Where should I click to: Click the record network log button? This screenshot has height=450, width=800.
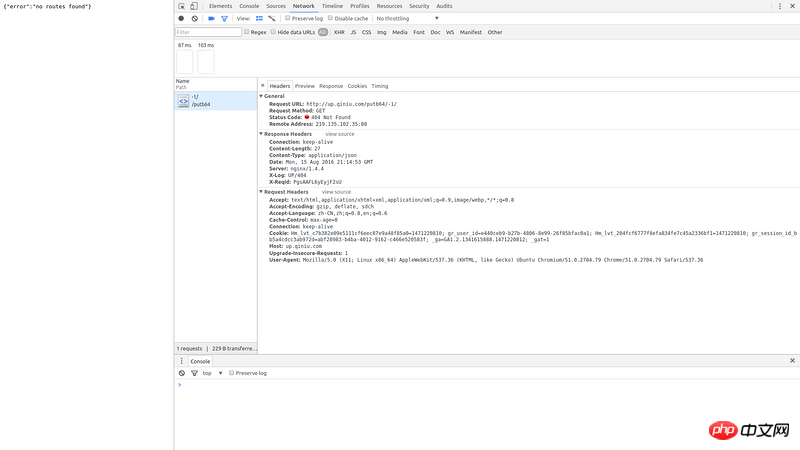click(x=181, y=18)
